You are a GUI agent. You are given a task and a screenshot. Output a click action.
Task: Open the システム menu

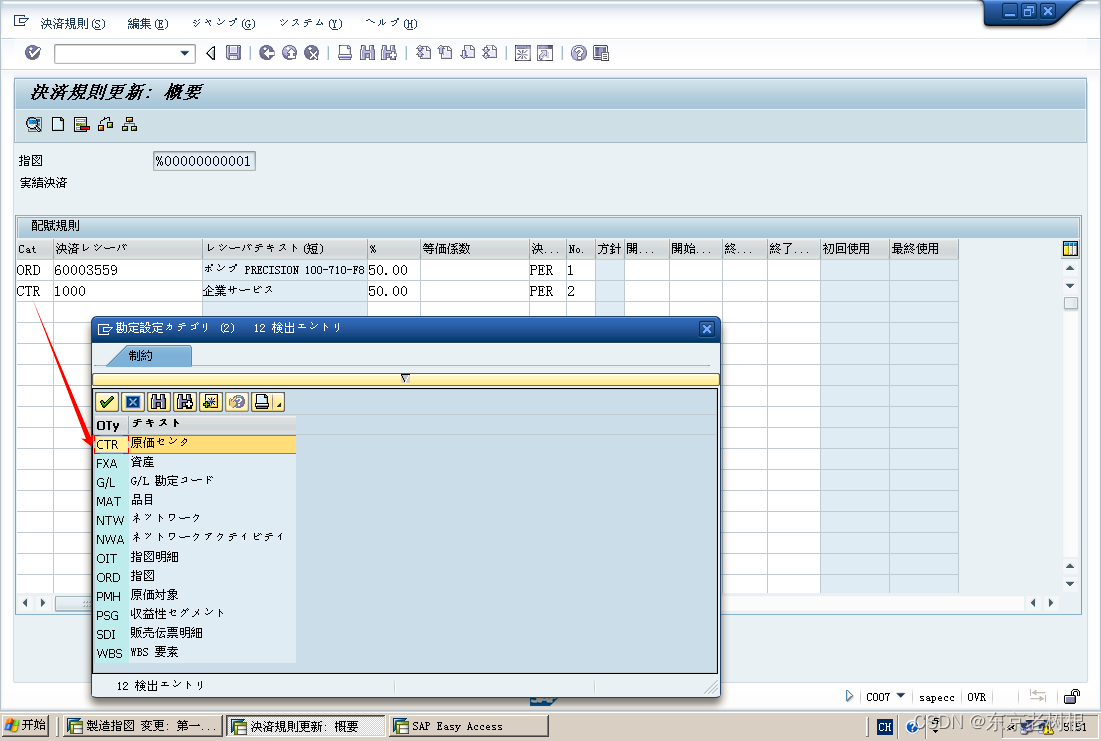click(x=310, y=23)
